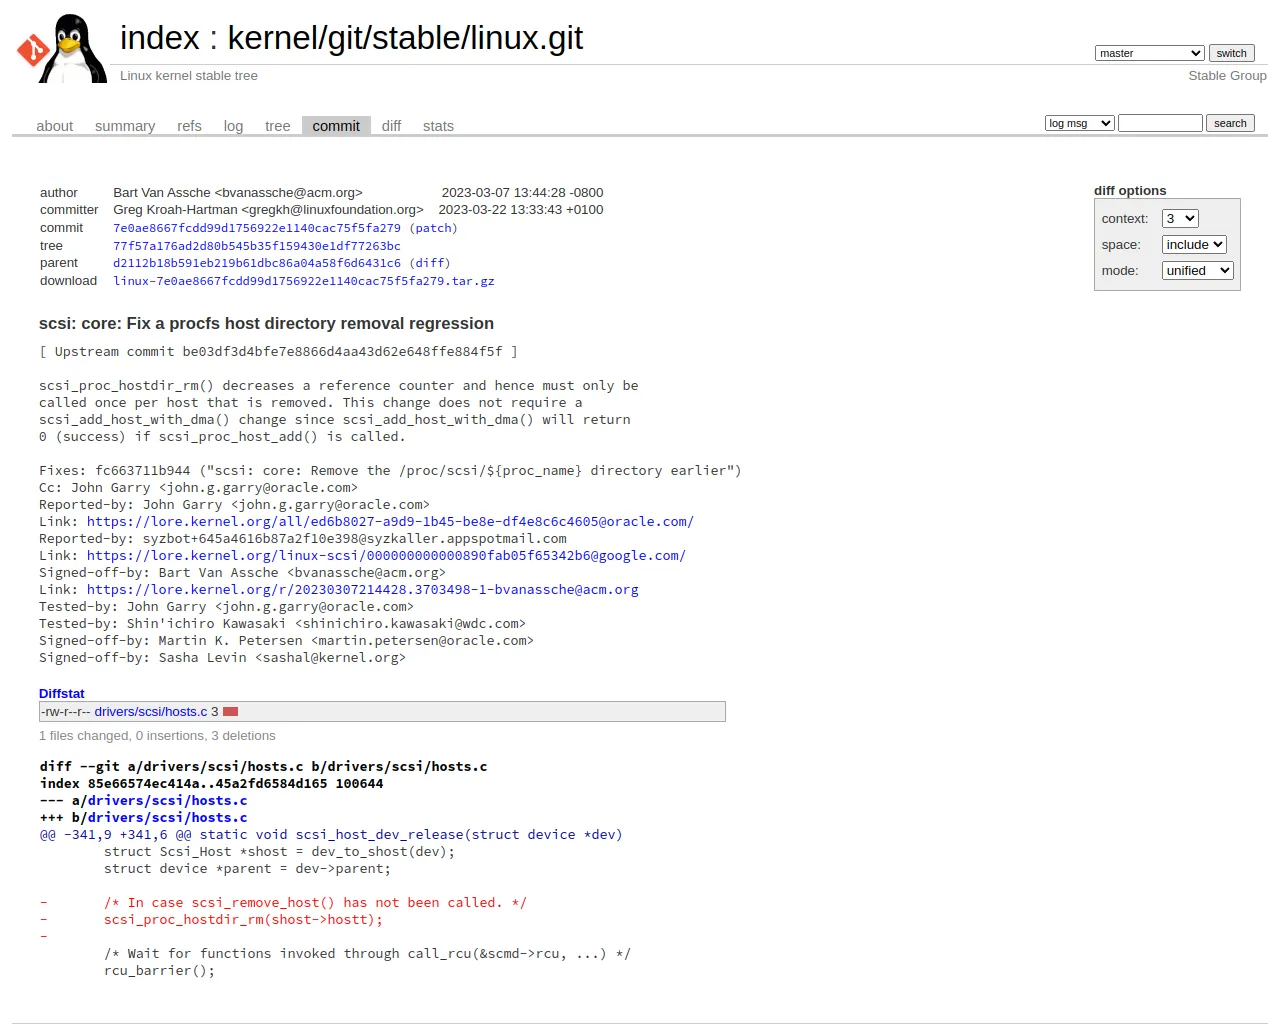Open b/drivers/scsi/hosts.c diff header link
This screenshot has width=1280, height=1024.
(167, 817)
